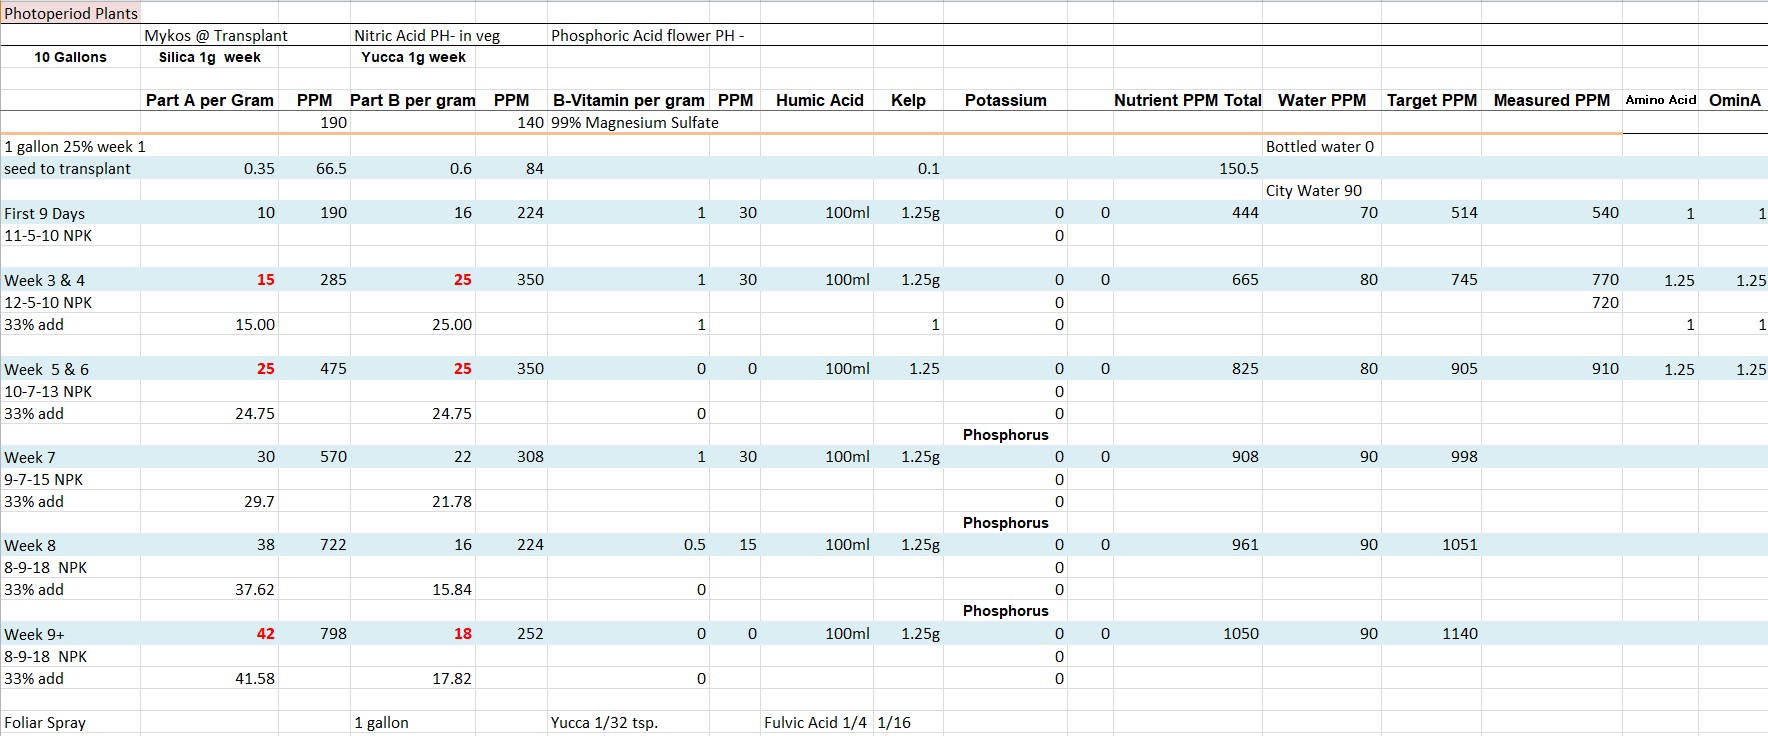The image size is (1768, 736).
Task: Select the 'OminA' column header
Action: [x=1735, y=100]
